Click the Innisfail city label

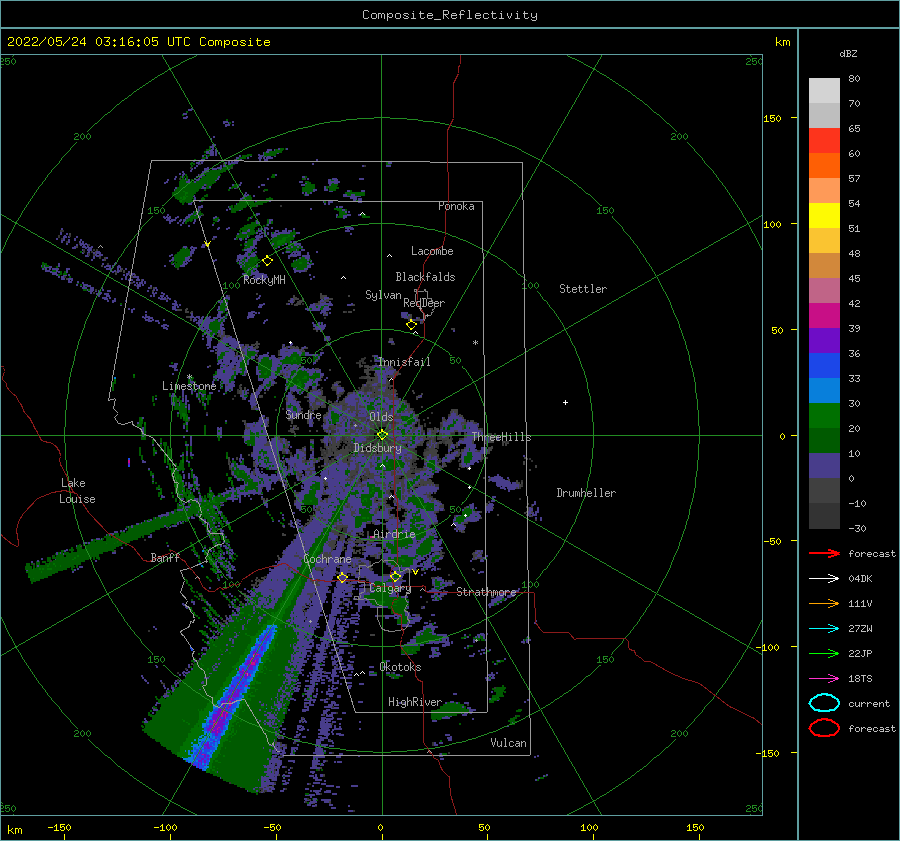404,362
